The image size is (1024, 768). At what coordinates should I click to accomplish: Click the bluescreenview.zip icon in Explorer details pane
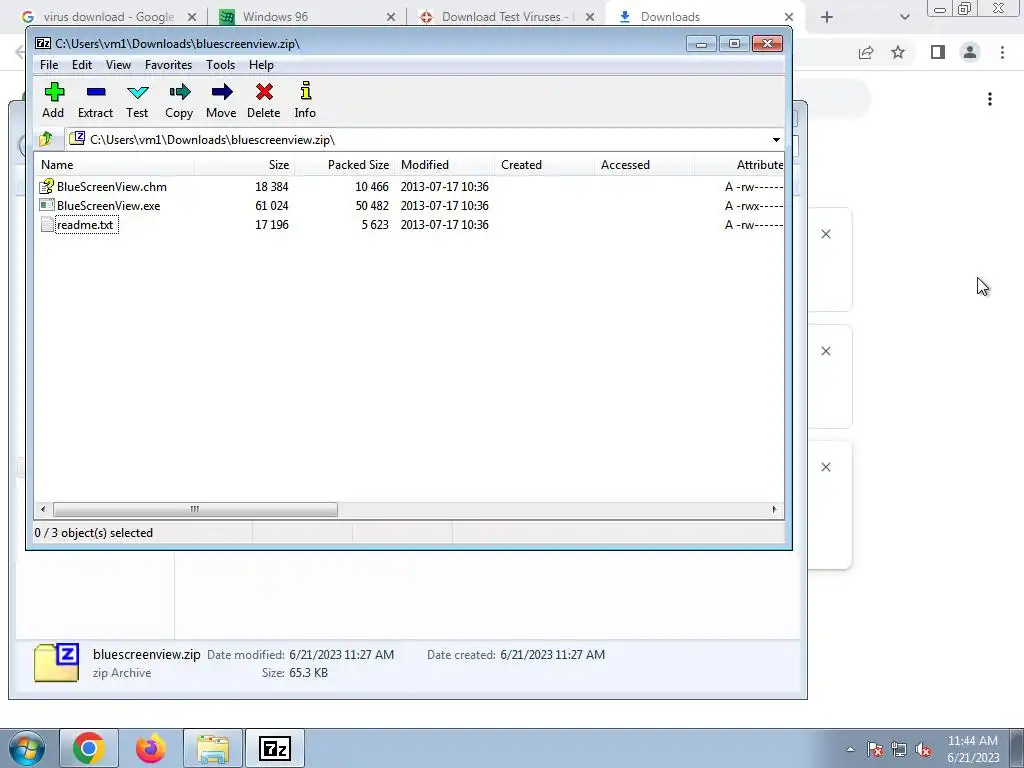coord(57,663)
